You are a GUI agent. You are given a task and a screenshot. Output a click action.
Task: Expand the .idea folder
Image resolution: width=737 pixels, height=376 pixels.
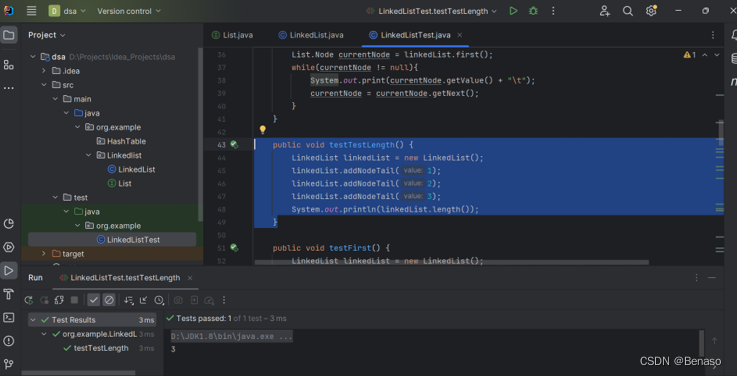click(x=44, y=71)
